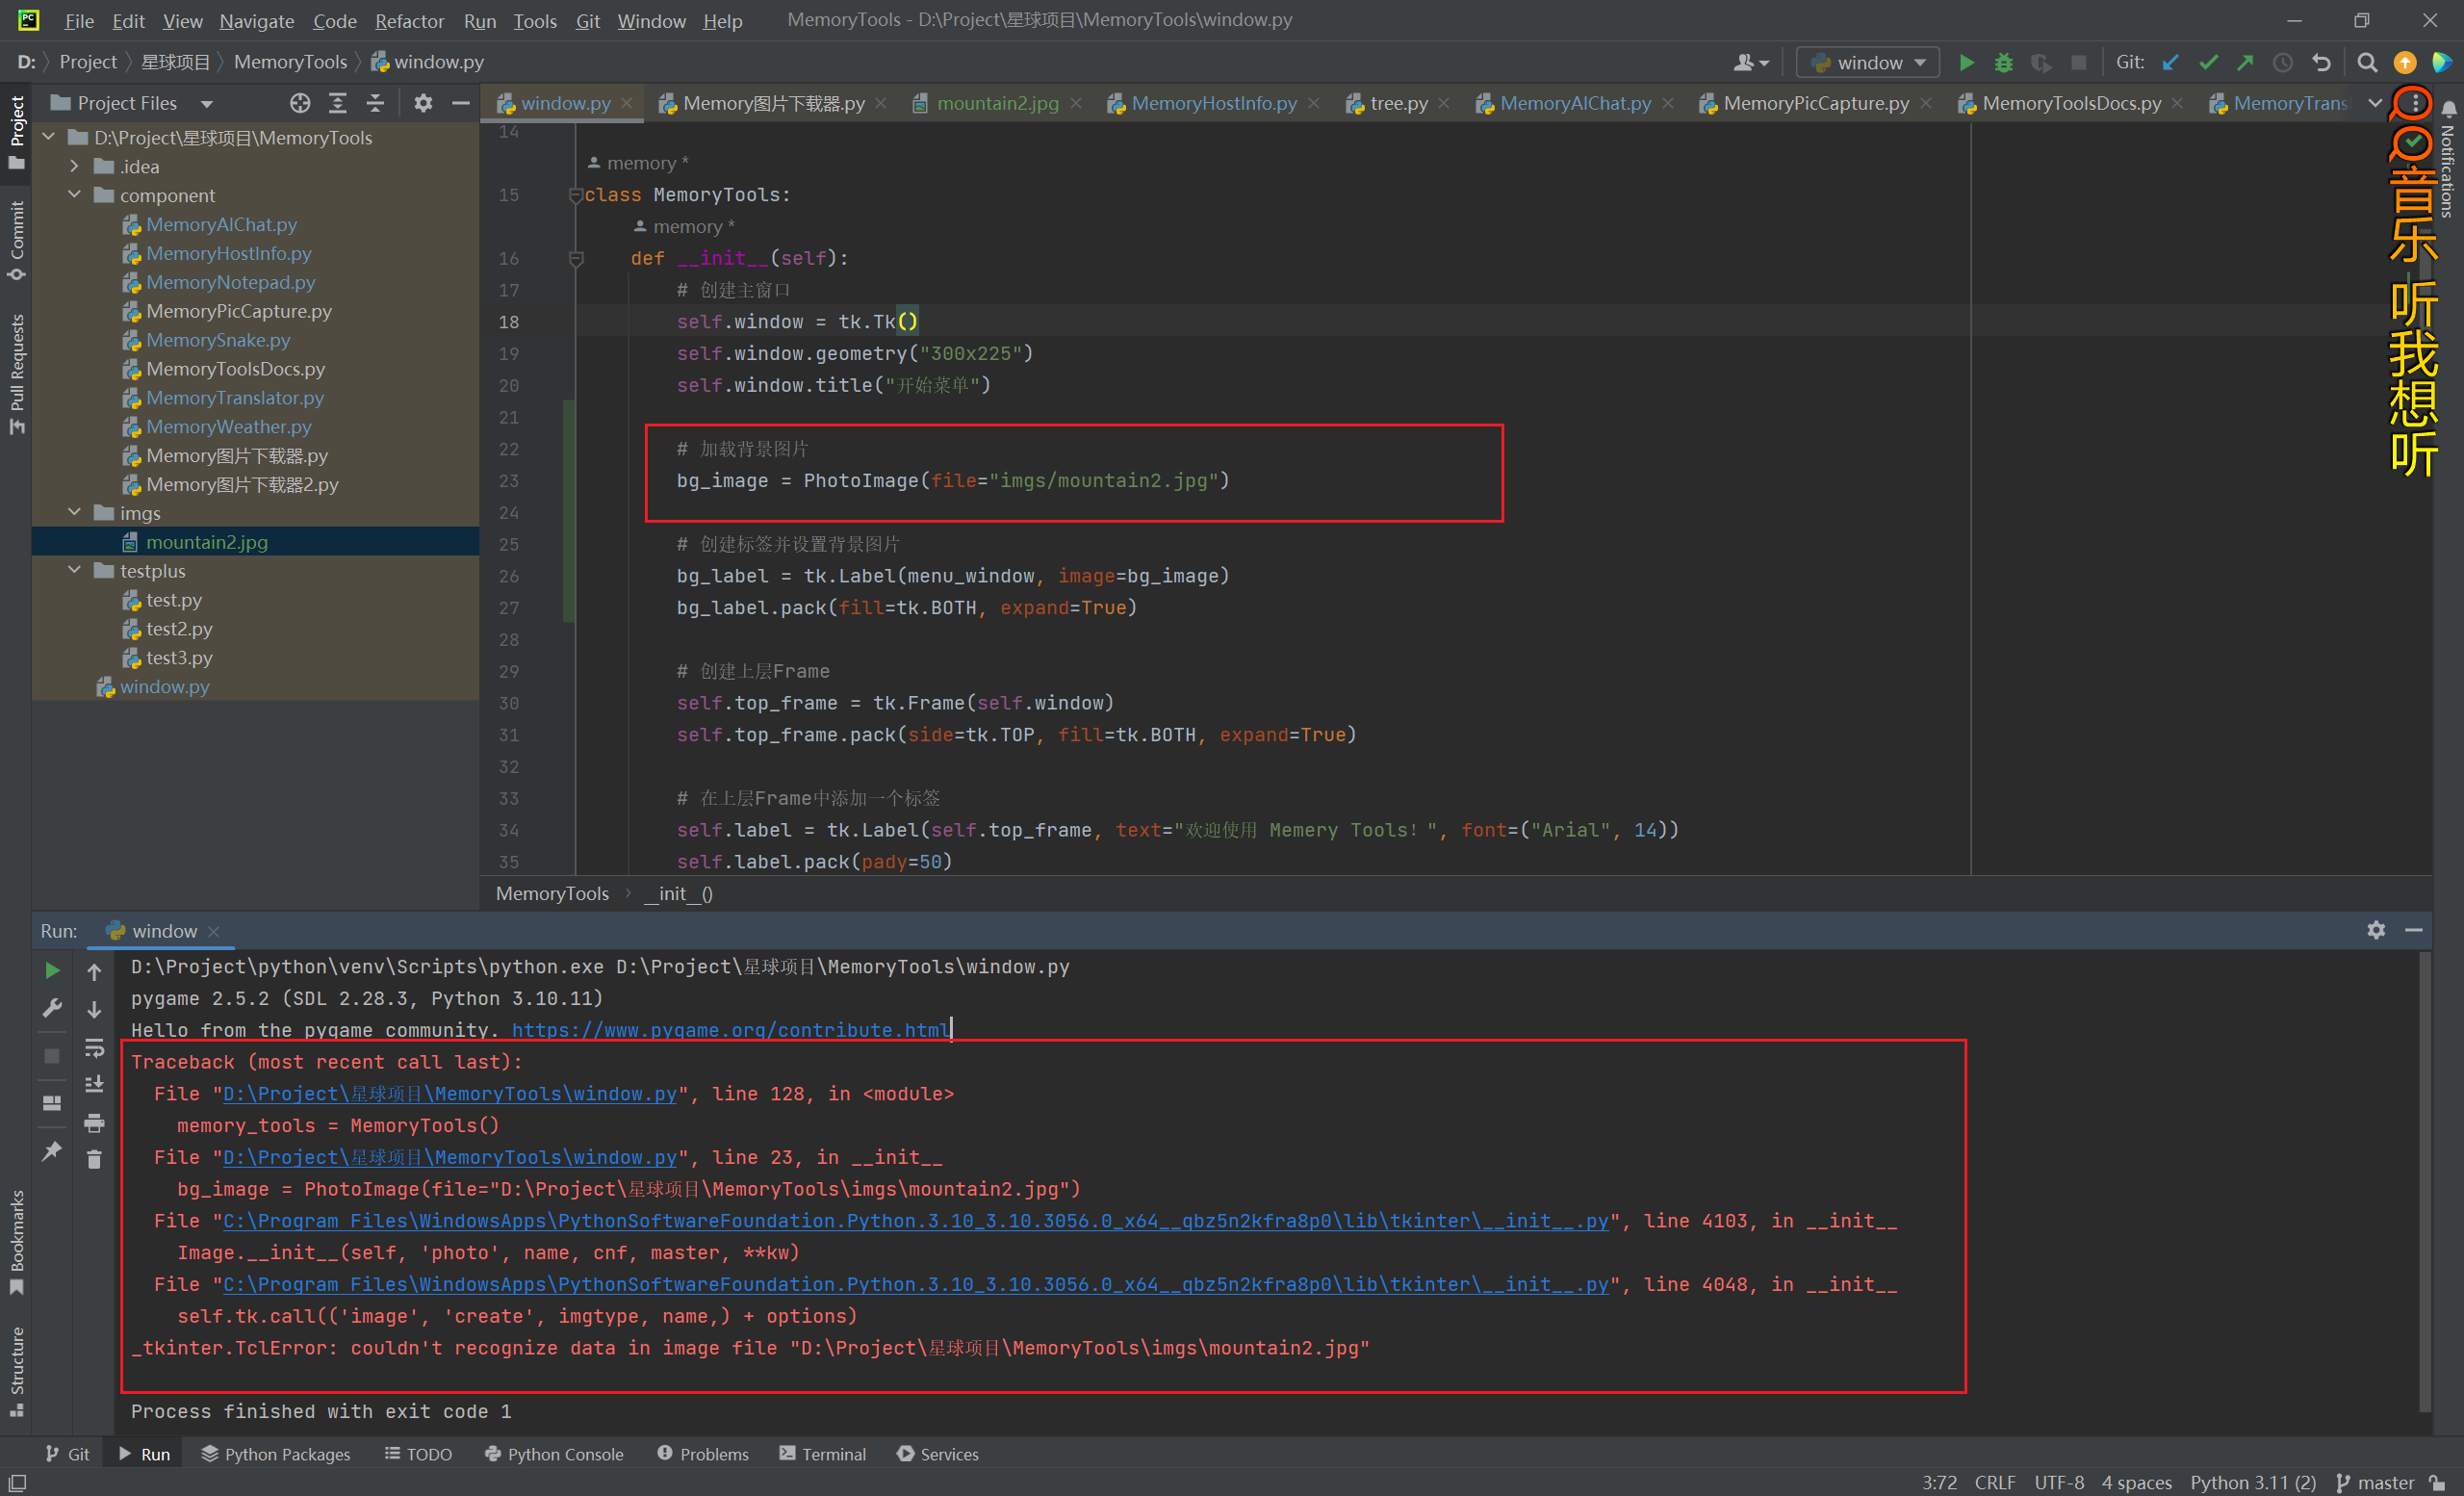Image resolution: width=2464 pixels, height=1496 pixels.
Task: Toggle Pull Requests sidebar button
Action: coord(16,374)
